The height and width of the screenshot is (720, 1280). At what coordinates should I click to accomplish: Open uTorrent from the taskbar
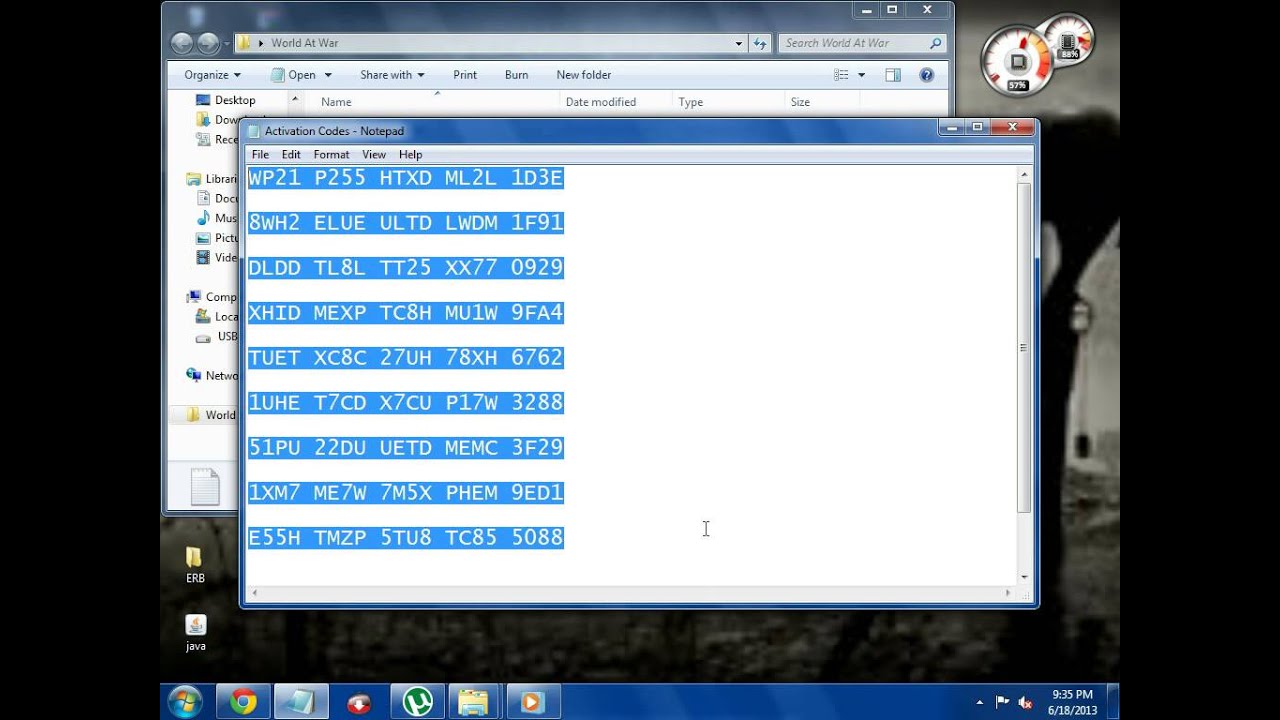[417, 702]
